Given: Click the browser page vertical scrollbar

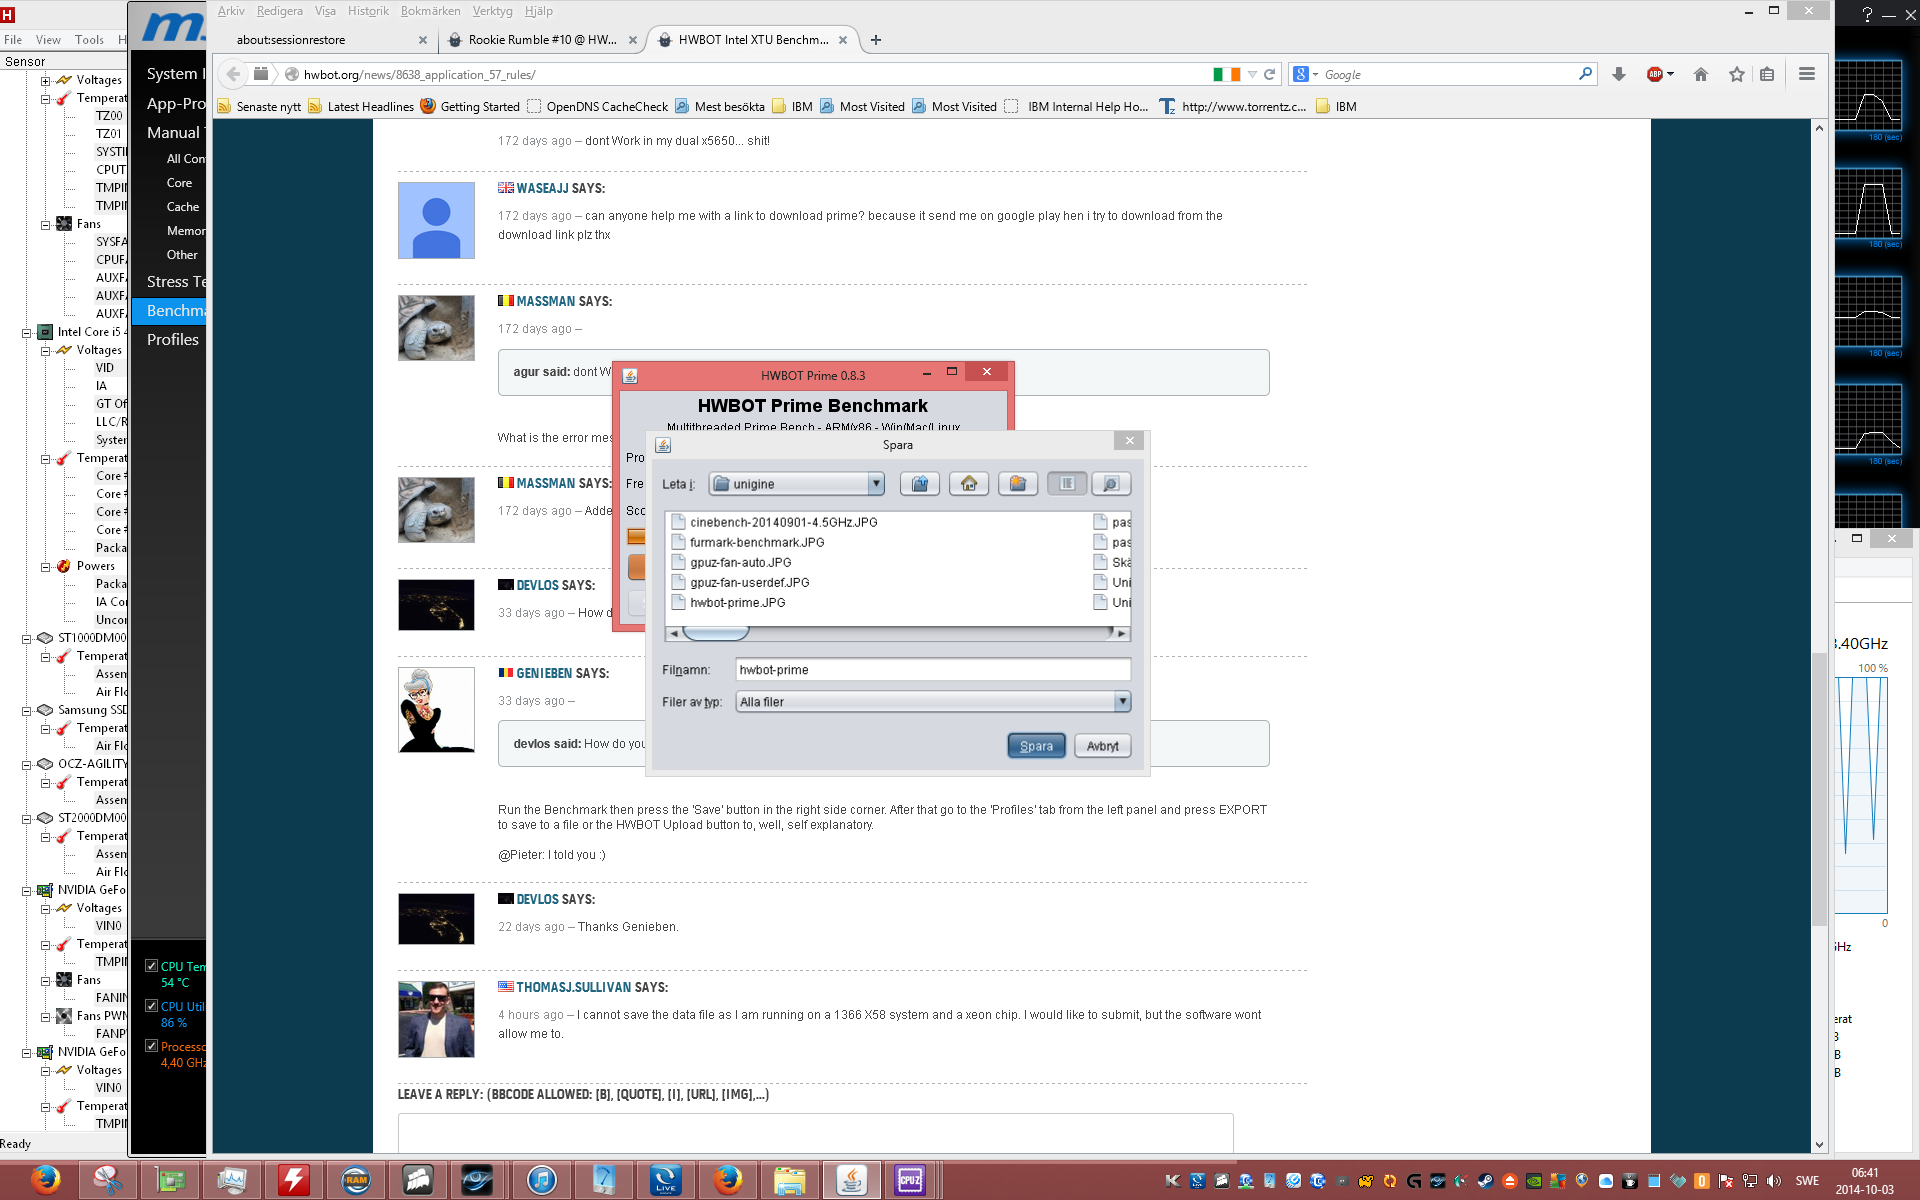Looking at the screenshot, I should 1819,790.
